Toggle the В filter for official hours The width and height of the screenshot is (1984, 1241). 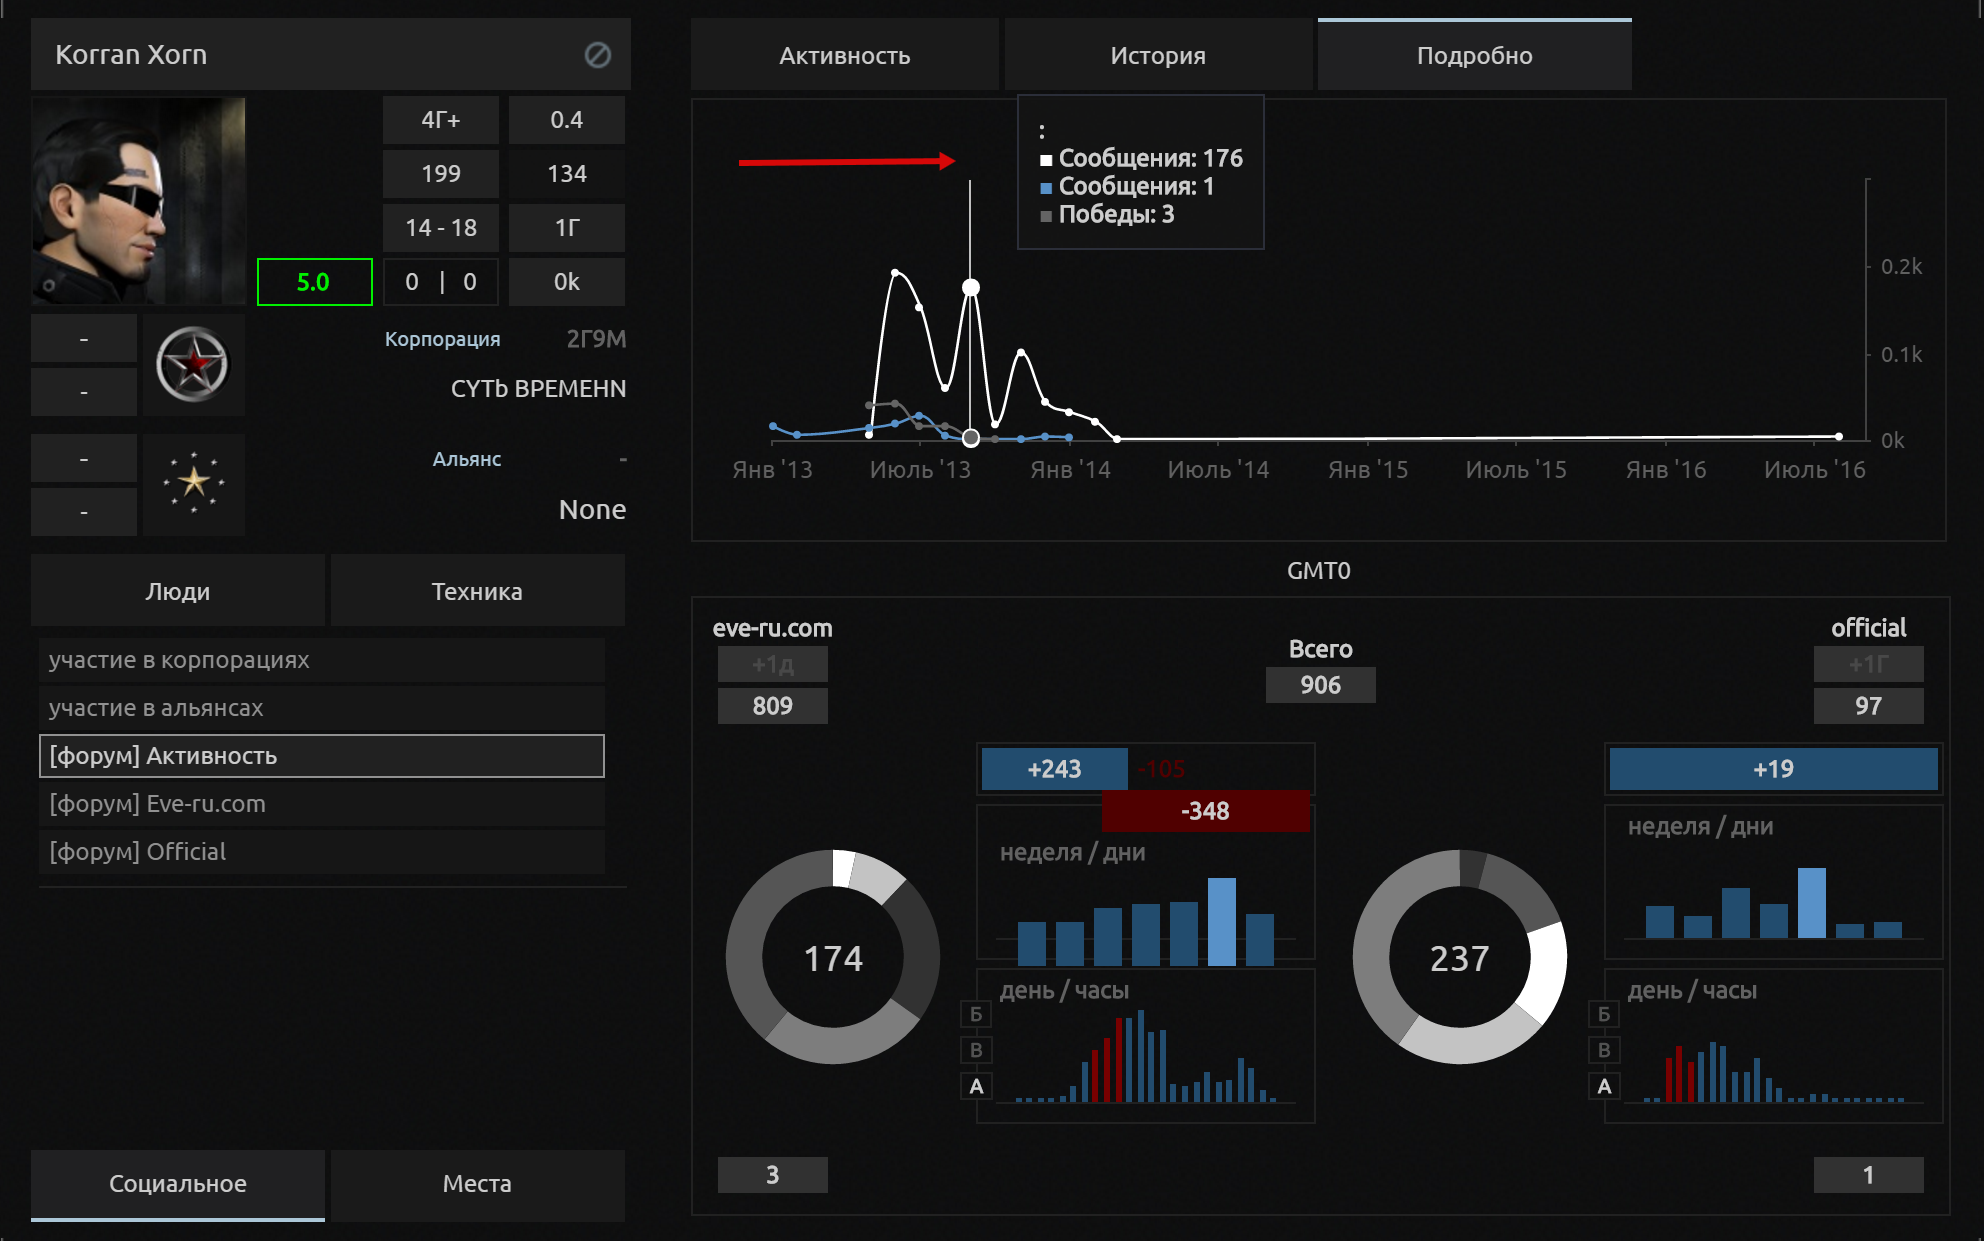click(x=1604, y=1050)
